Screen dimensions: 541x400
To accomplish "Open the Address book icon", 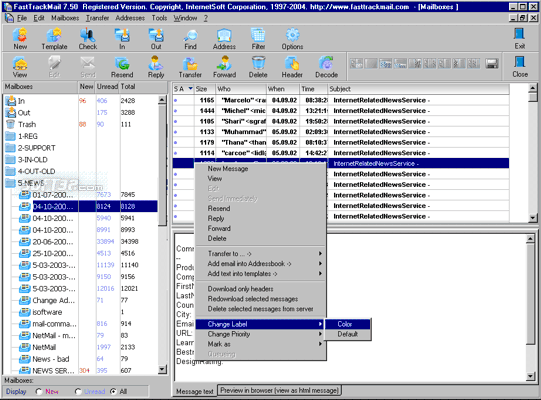I will pos(224,39).
